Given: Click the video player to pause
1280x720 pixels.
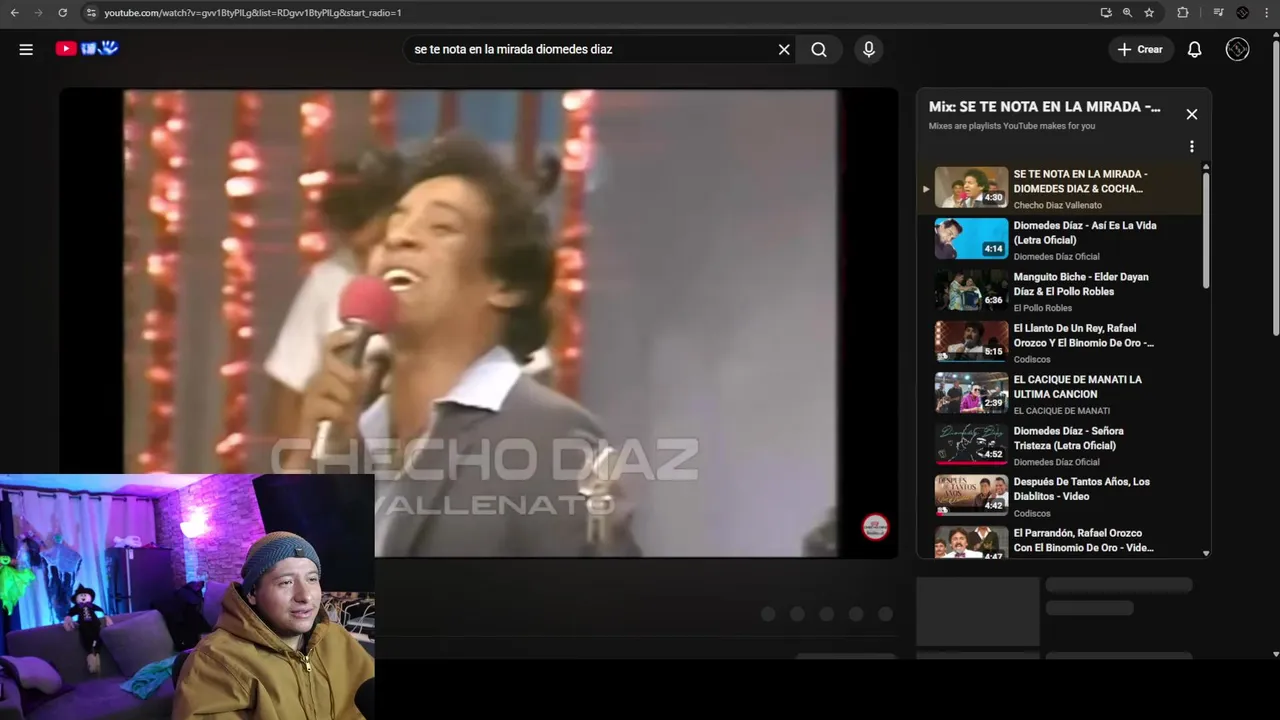Looking at the screenshot, I should (480, 322).
